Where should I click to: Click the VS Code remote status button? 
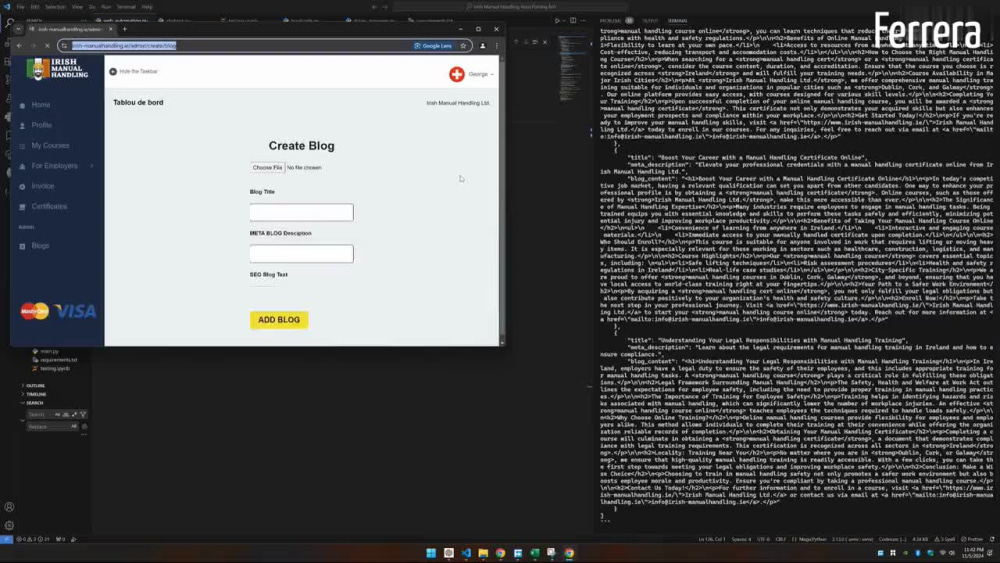pos(6,539)
